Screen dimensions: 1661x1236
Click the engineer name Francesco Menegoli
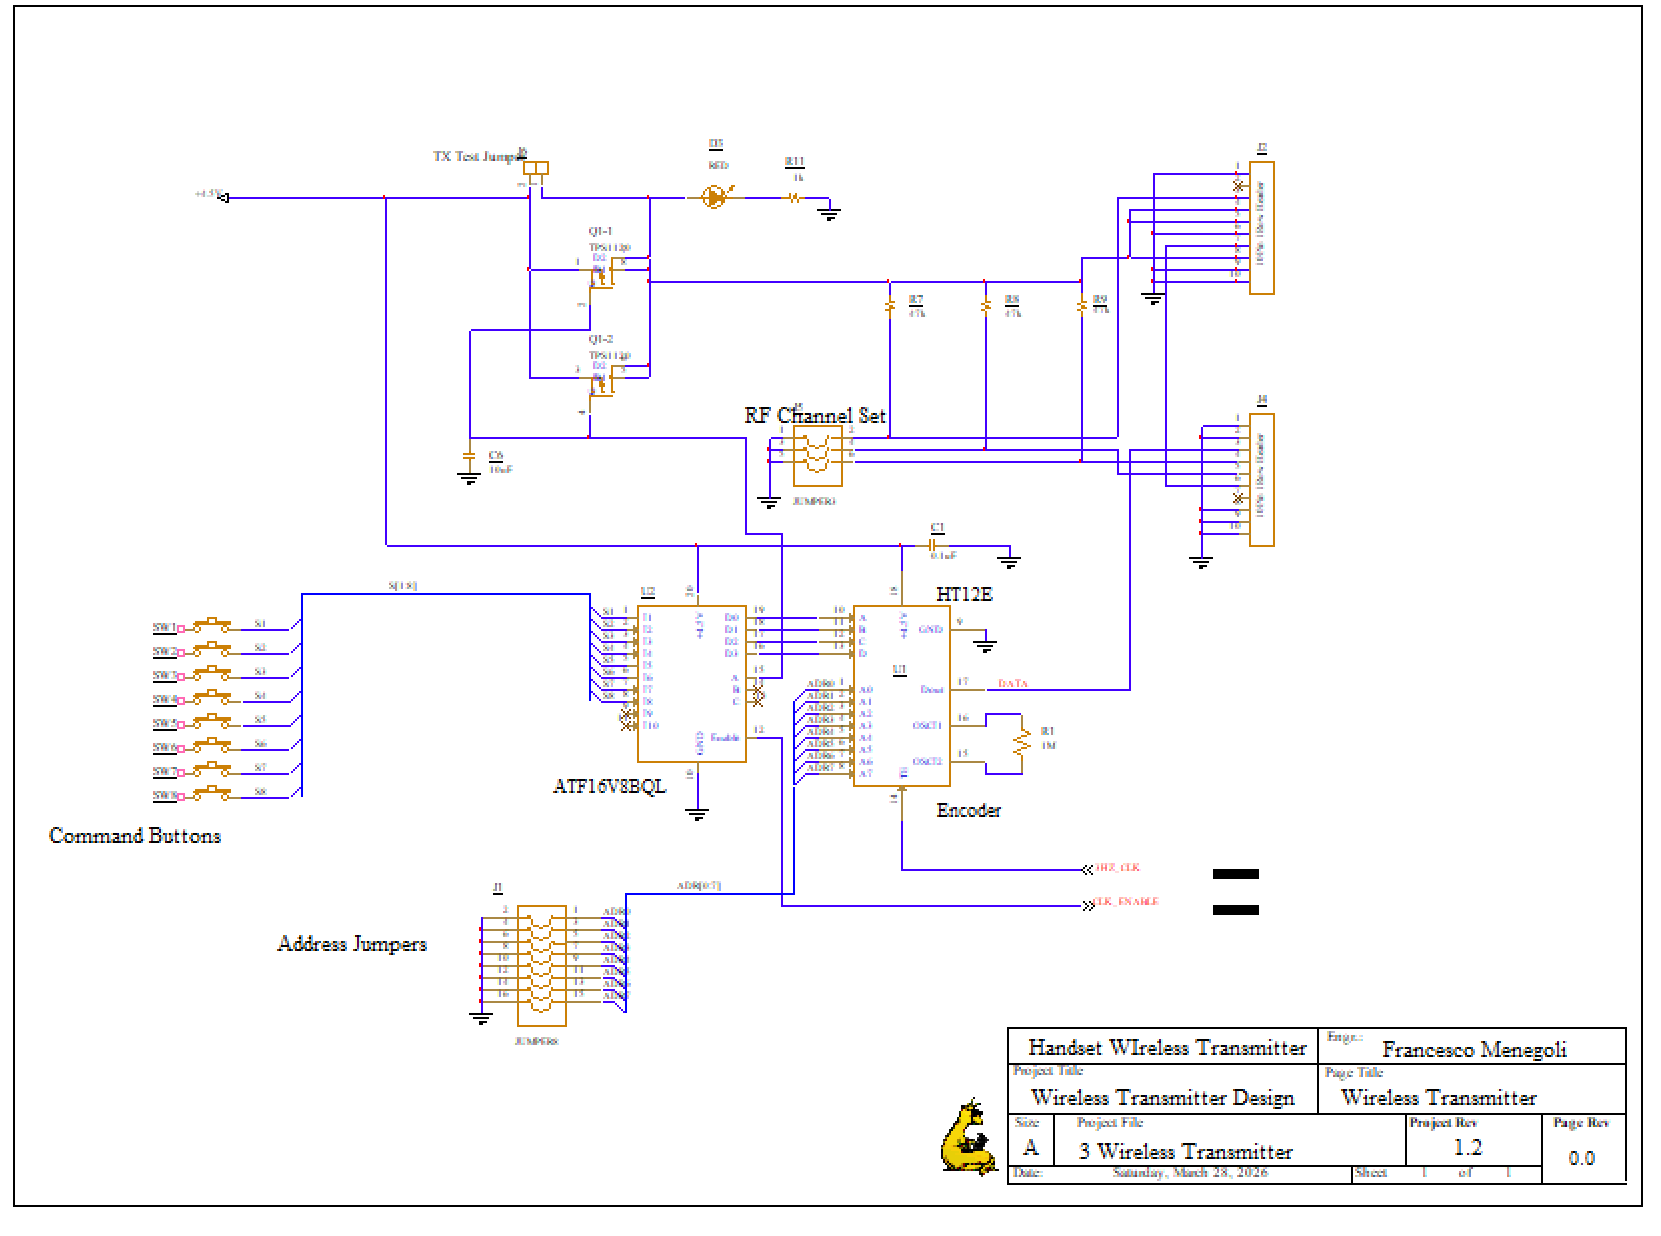coord(1473,1050)
